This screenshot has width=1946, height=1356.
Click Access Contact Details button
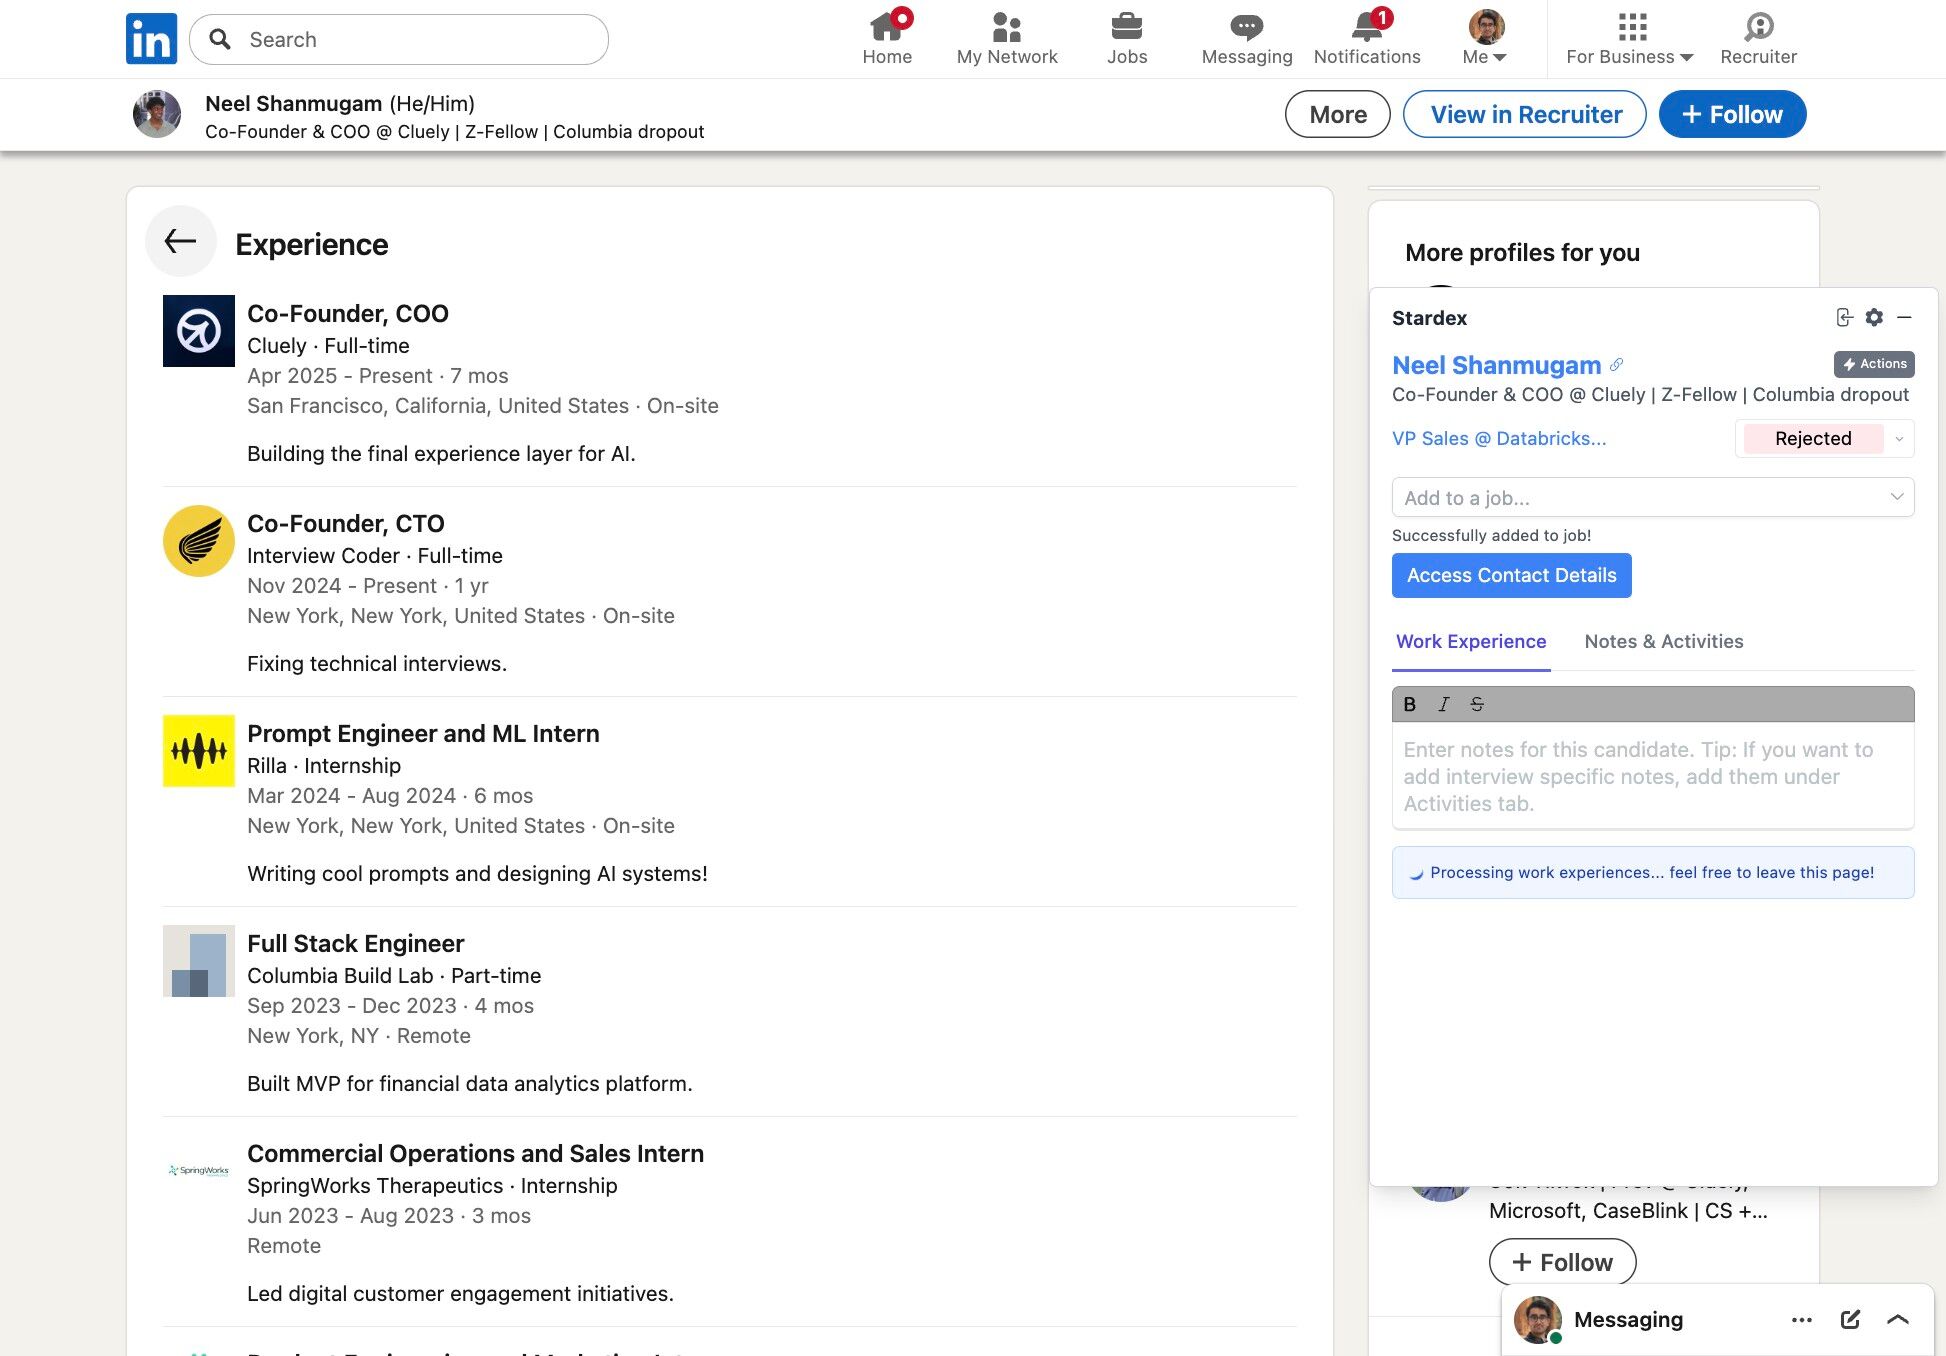(1511, 575)
